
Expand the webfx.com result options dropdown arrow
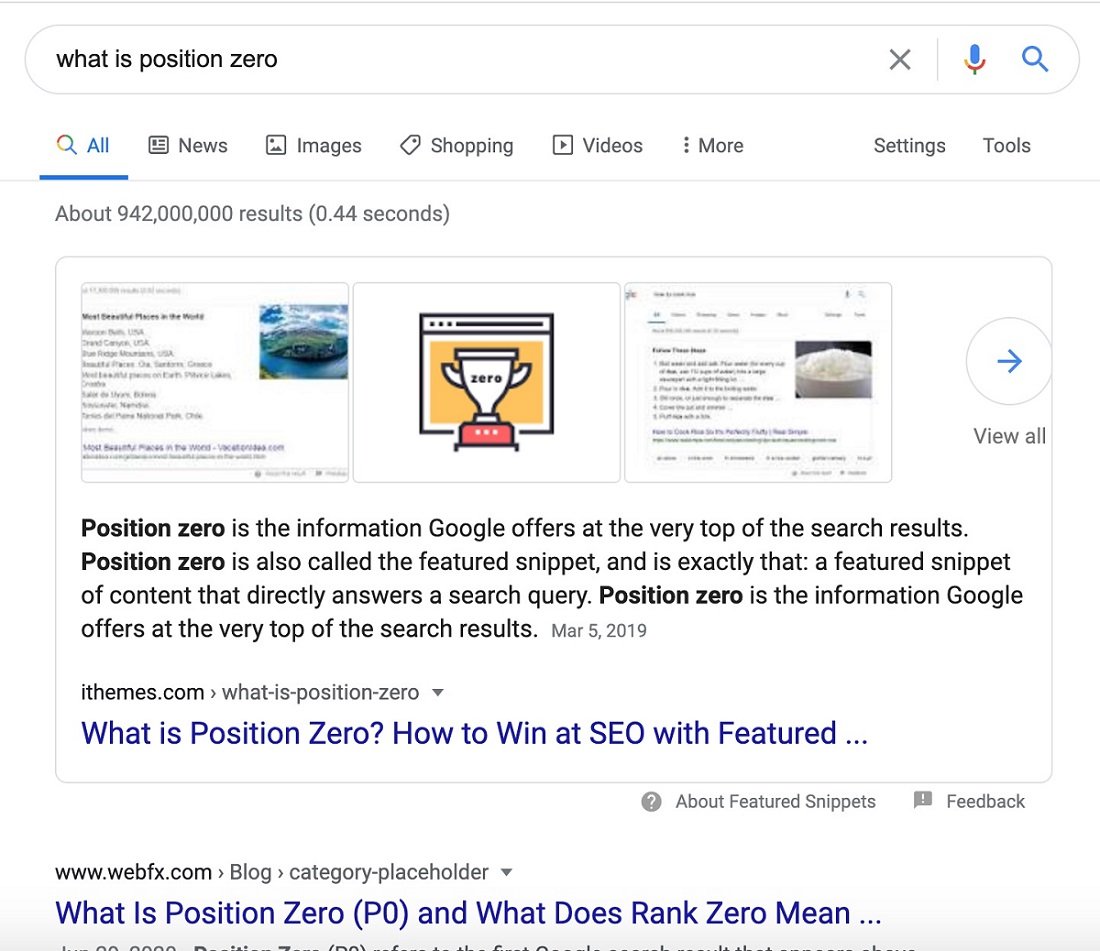pyautogui.click(x=506, y=872)
